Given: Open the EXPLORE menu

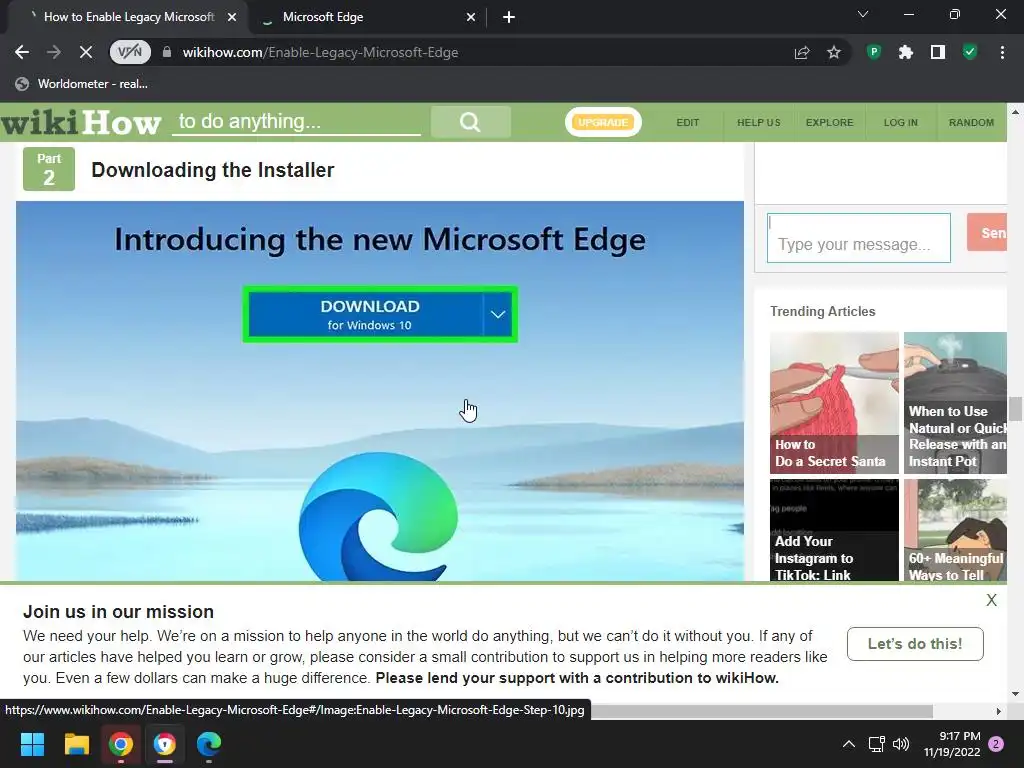Looking at the screenshot, I should [x=829, y=122].
